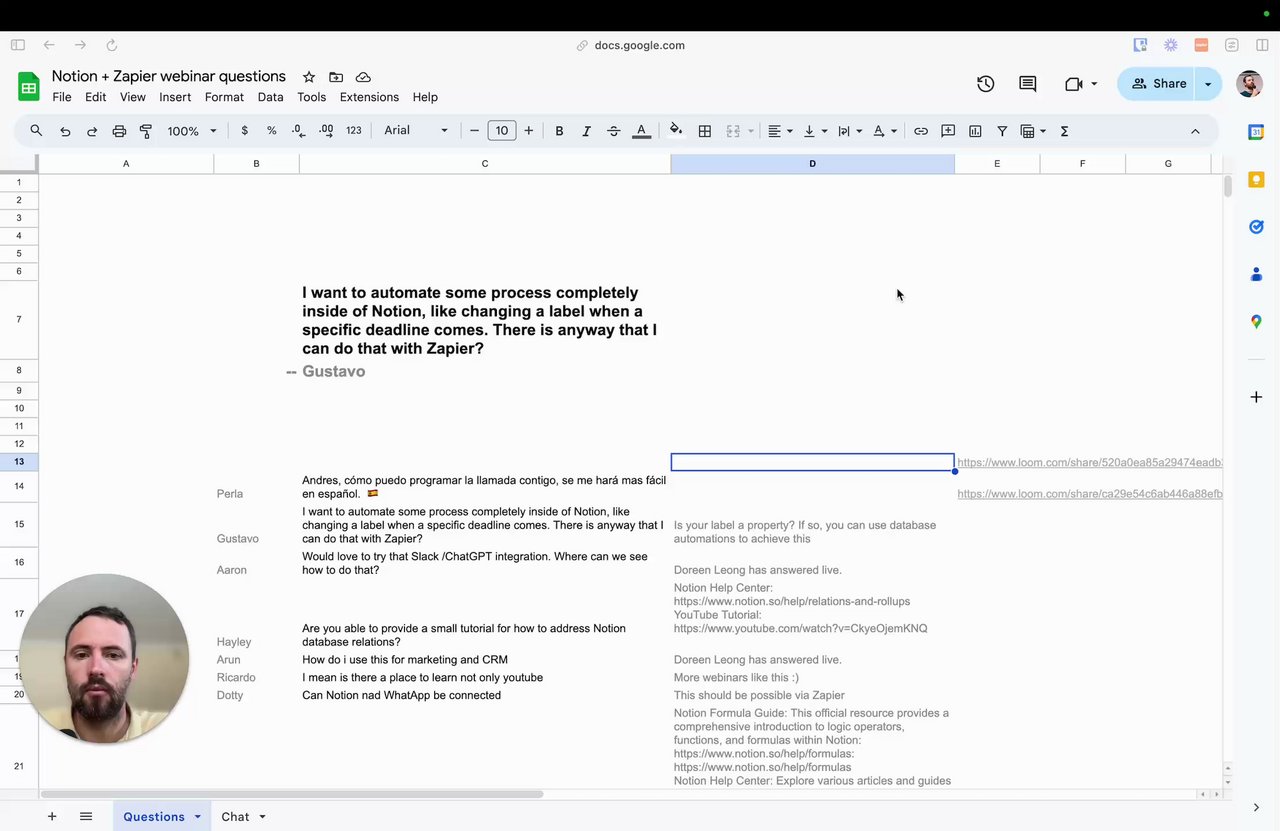Decrease decimal places
This screenshot has width=1280, height=831.
pyautogui.click(x=298, y=131)
